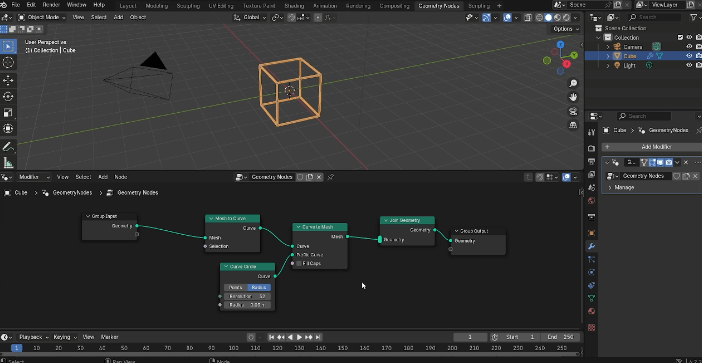Select the Measure tool
This screenshot has width=702, height=363.
click(x=8, y=162)
